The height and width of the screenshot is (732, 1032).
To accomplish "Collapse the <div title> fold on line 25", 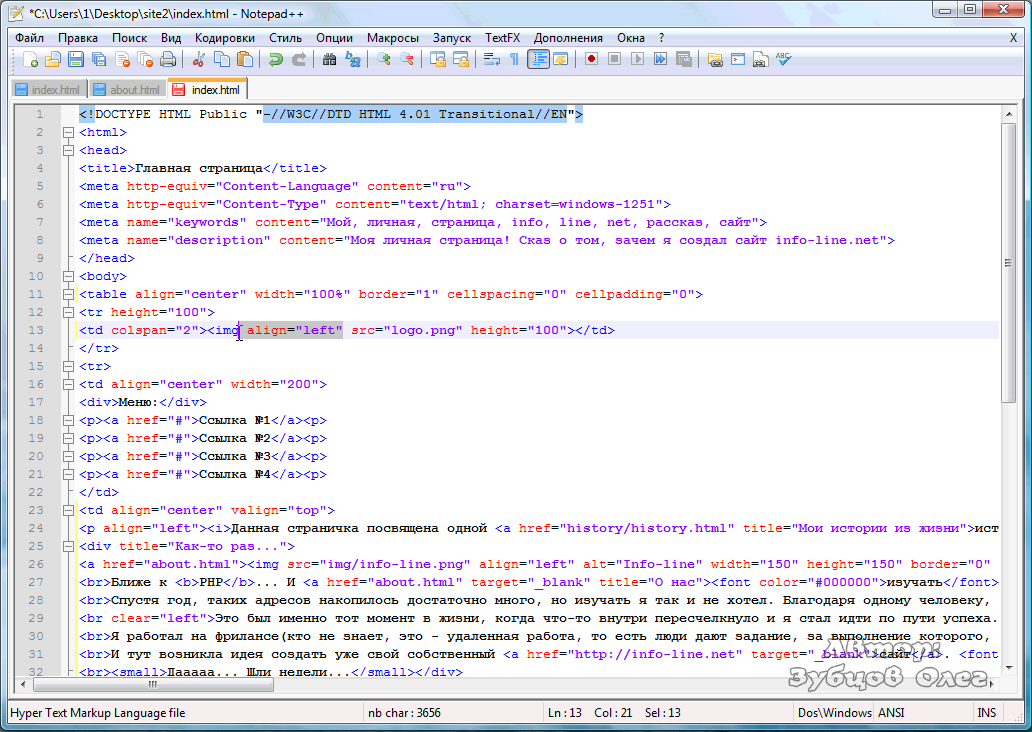I will [68, 546].
